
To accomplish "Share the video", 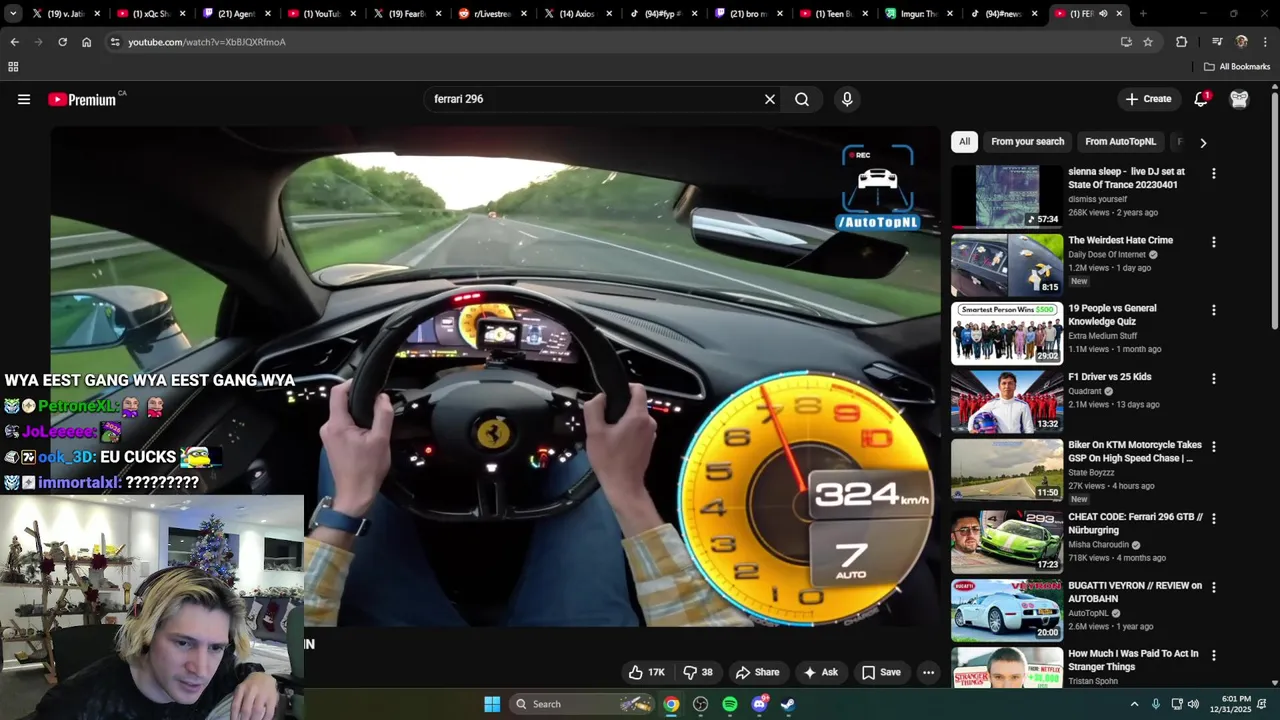I will tap(757, 672).
